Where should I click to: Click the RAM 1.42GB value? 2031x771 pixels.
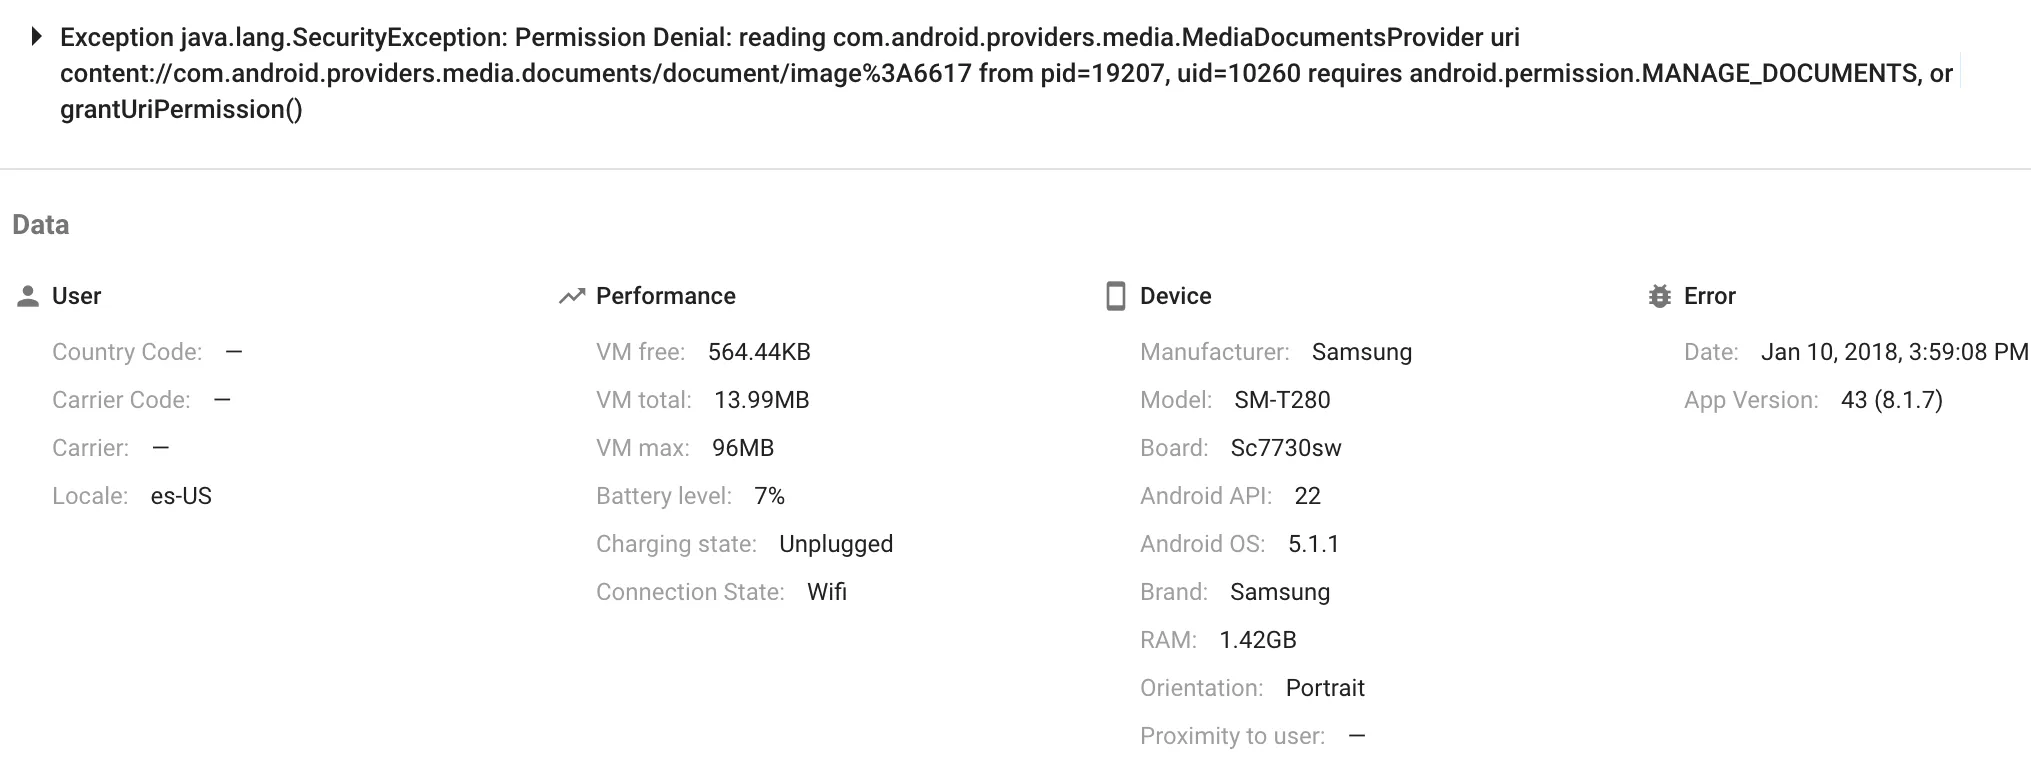coord(1257,640)
